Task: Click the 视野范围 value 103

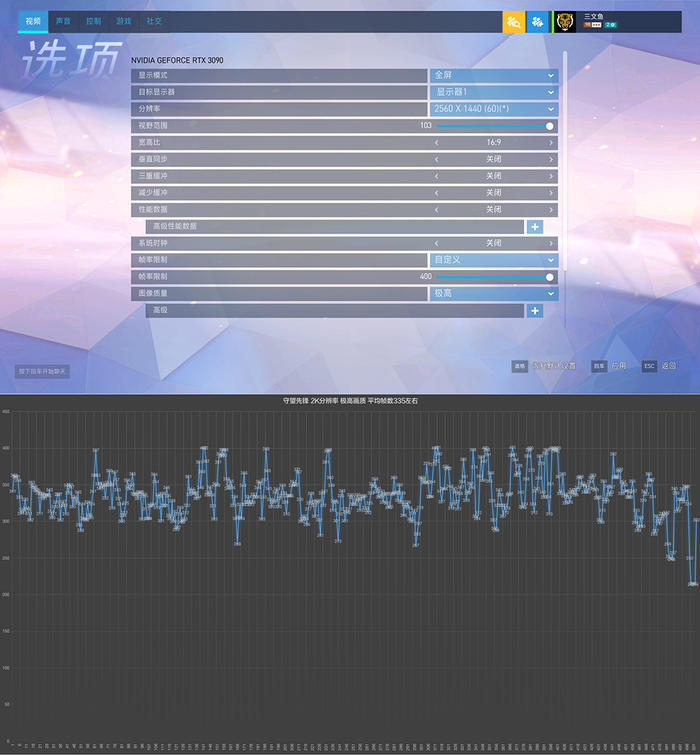Action: coord(426,126)
